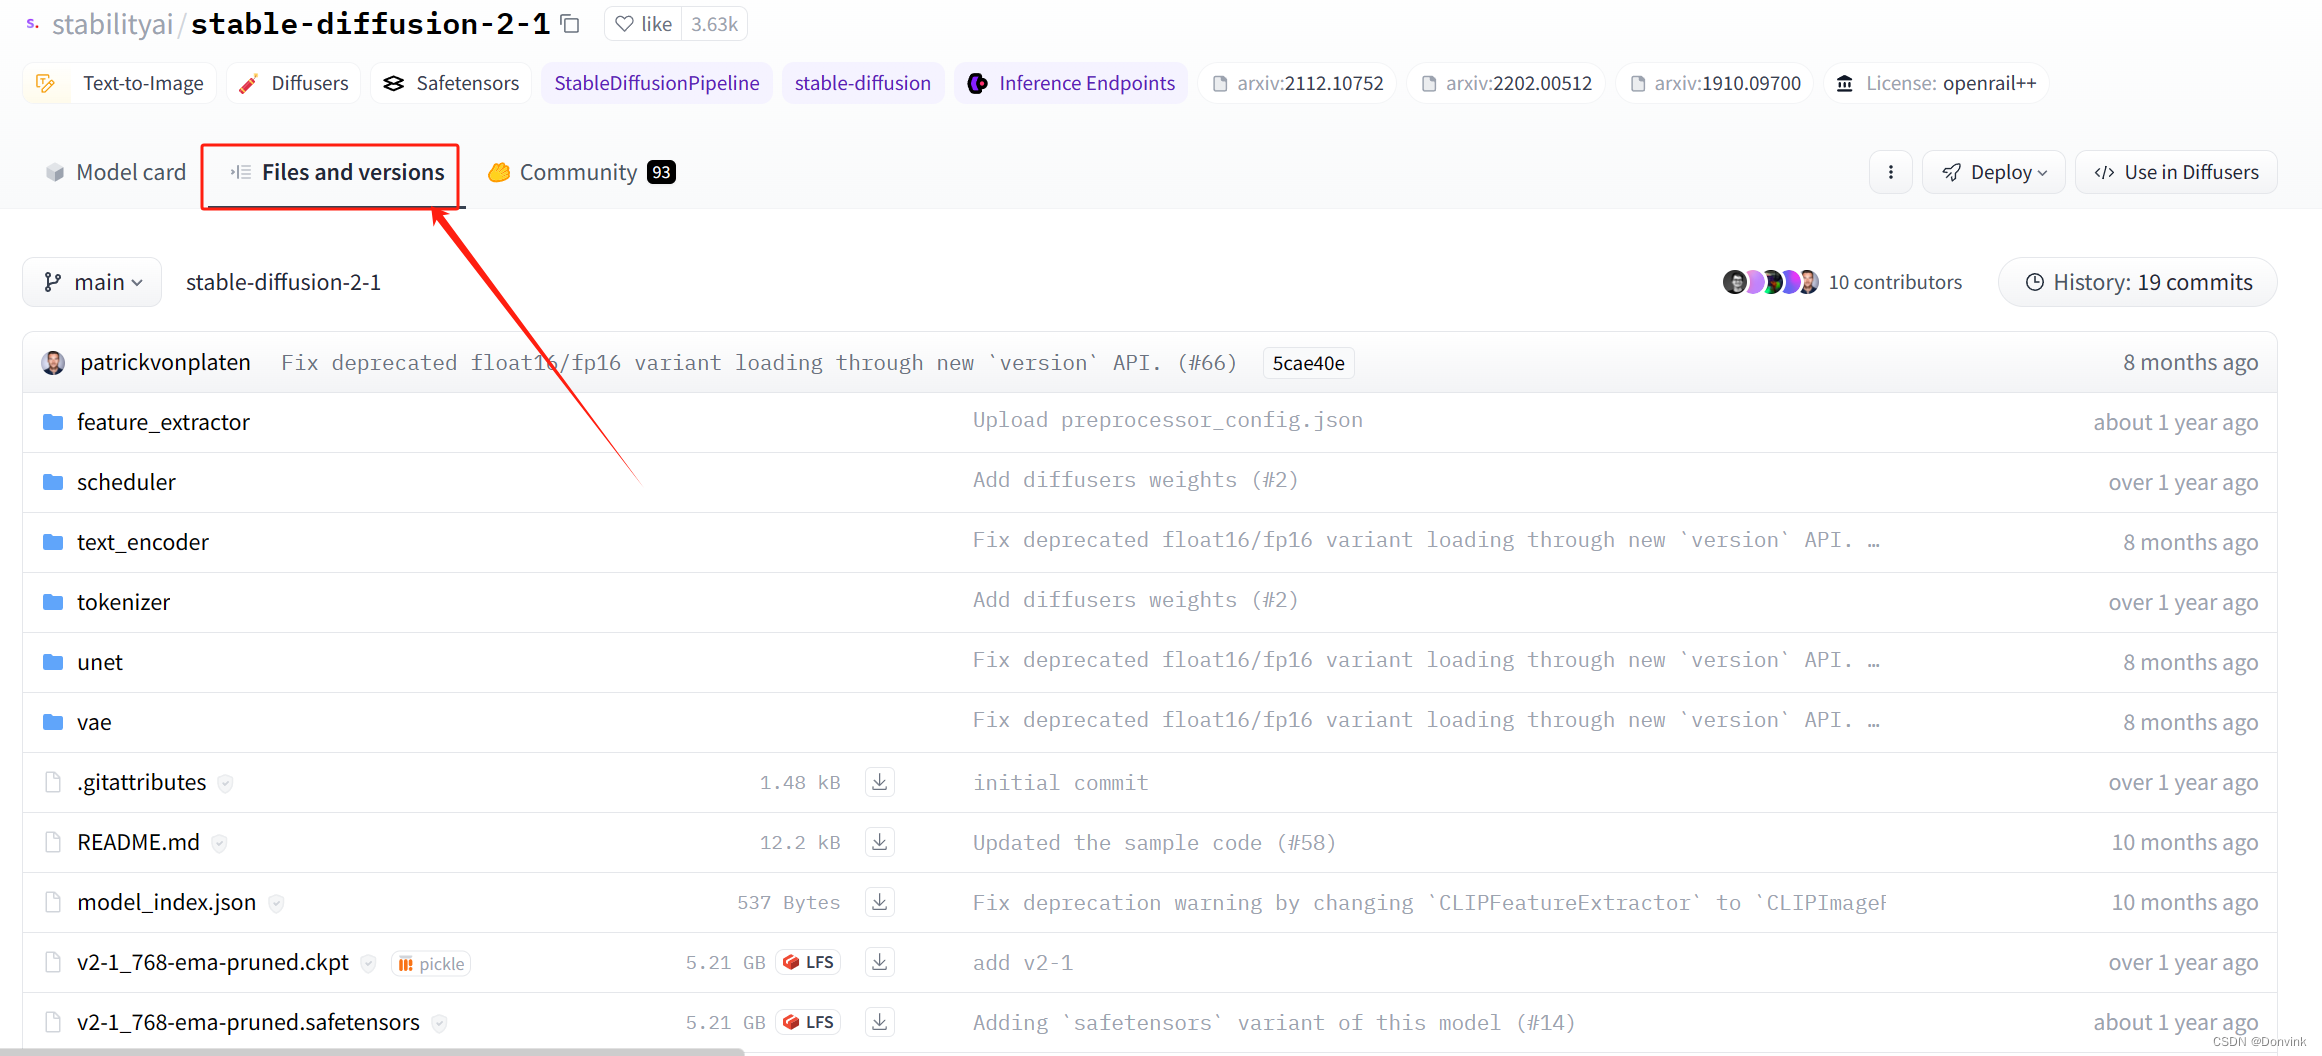Open arxiv:1910.09700 paper tag
Viewport: 2322px width, 1056px height.
[1714, 83]
